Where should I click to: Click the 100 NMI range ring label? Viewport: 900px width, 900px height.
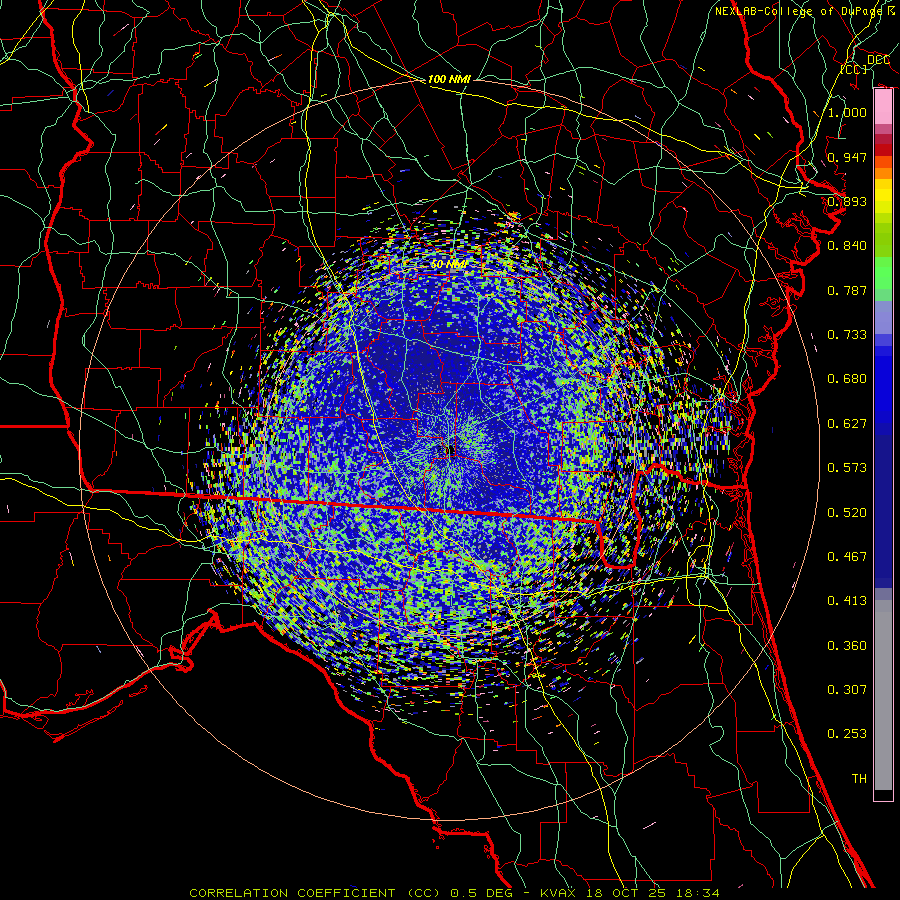coord(449,79)
